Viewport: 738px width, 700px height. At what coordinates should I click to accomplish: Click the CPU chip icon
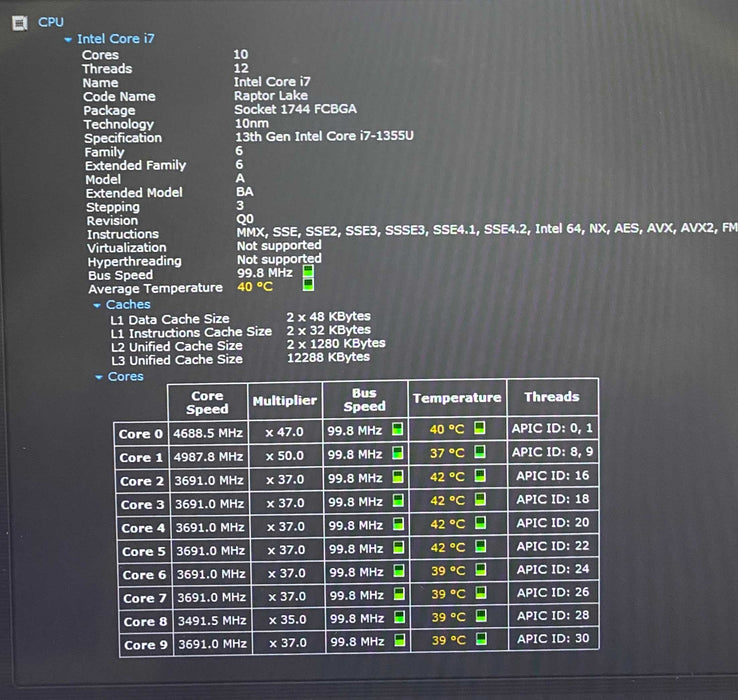click(x=20, y=23)
